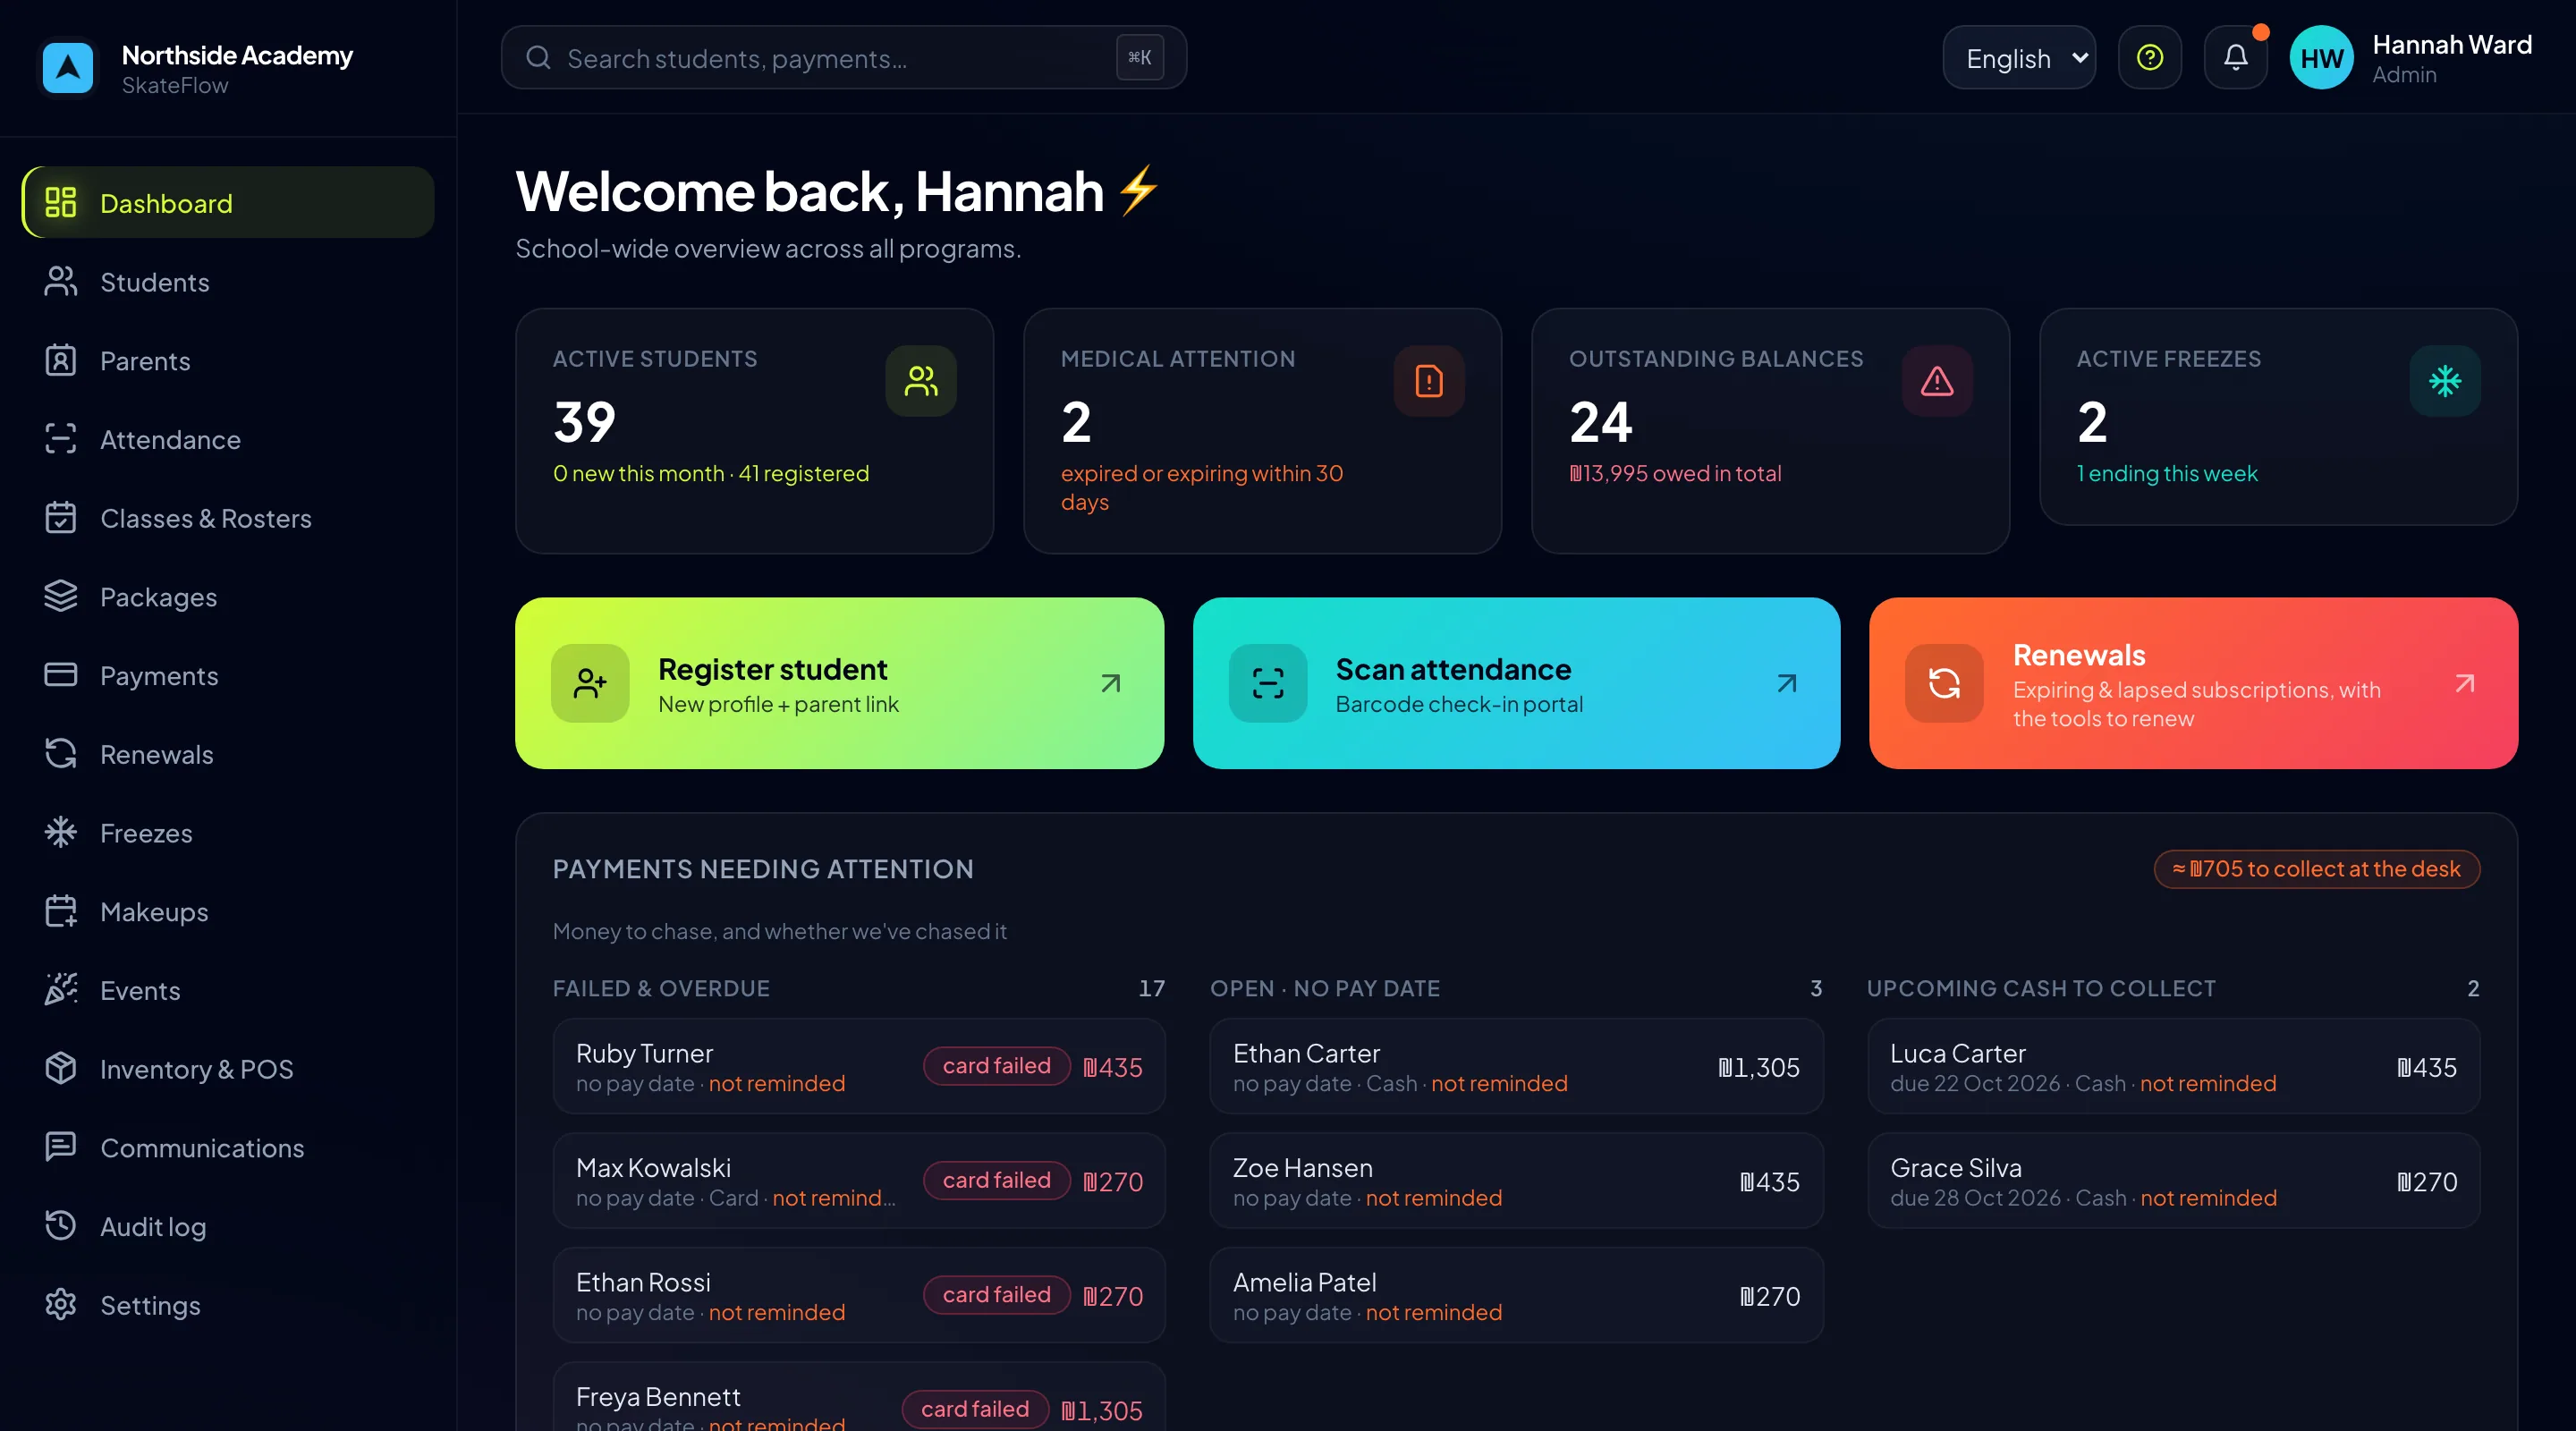Click the 705 to collect at the desk badge
Image resolution: width=2576 pixels, height=1431 pixels.
pyautogui.click(x=2316, y=868)
